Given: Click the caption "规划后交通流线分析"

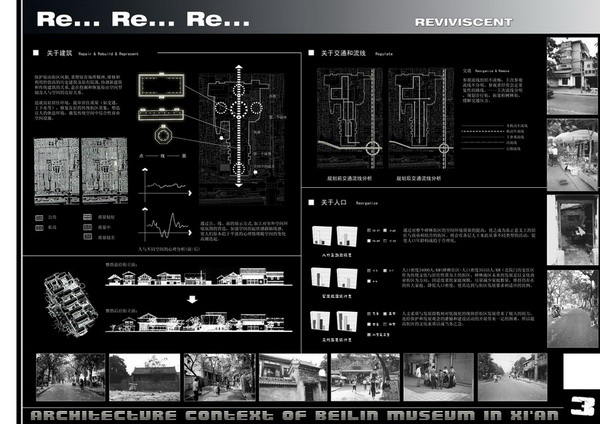Looking at the screenshot, I should [x=418, y=178].
